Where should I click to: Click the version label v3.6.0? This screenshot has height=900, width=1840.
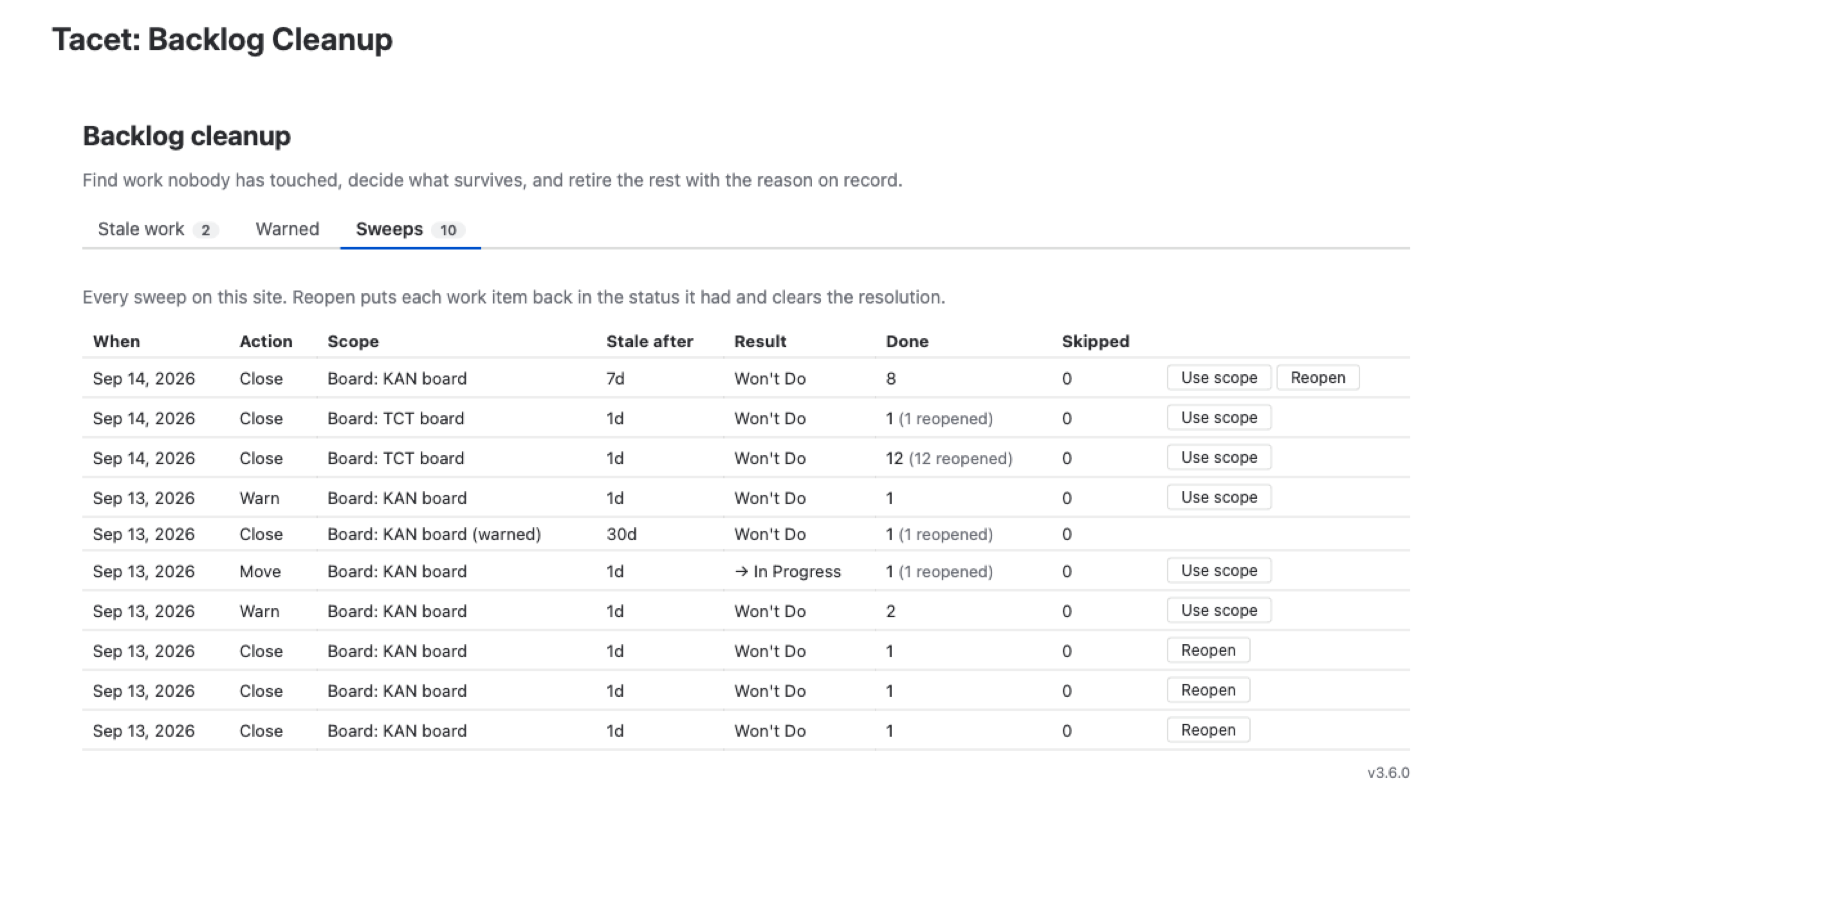pos(1388,773)
